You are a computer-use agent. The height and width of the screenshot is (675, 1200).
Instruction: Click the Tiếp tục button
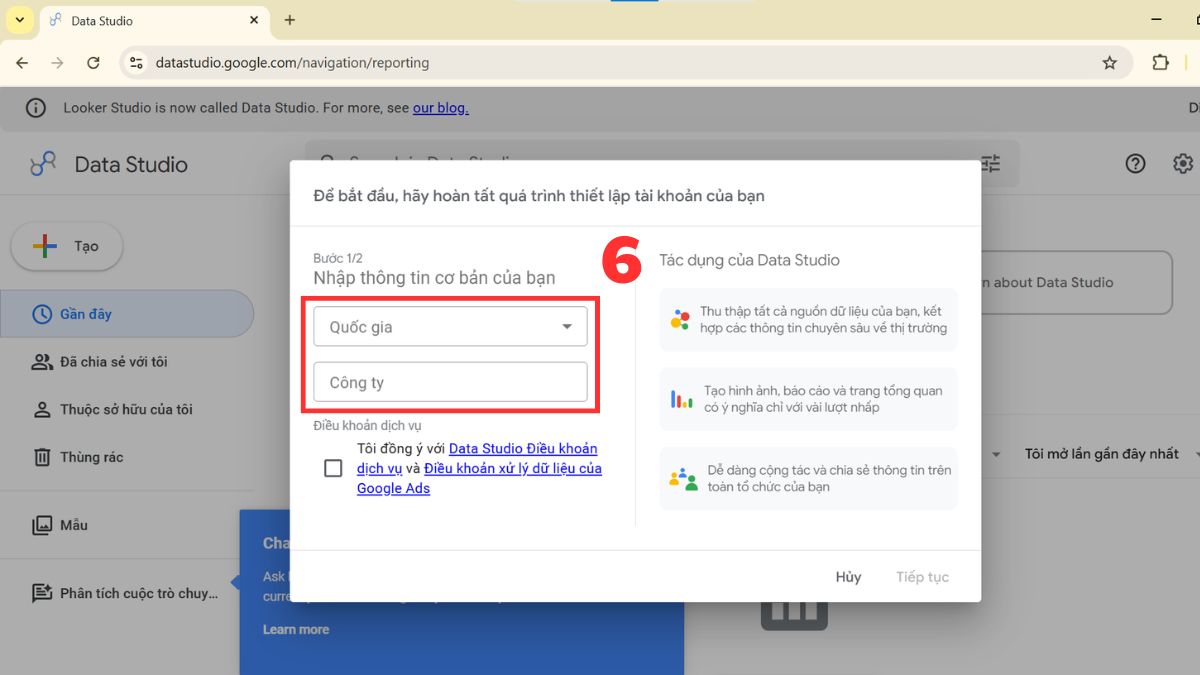922,577
